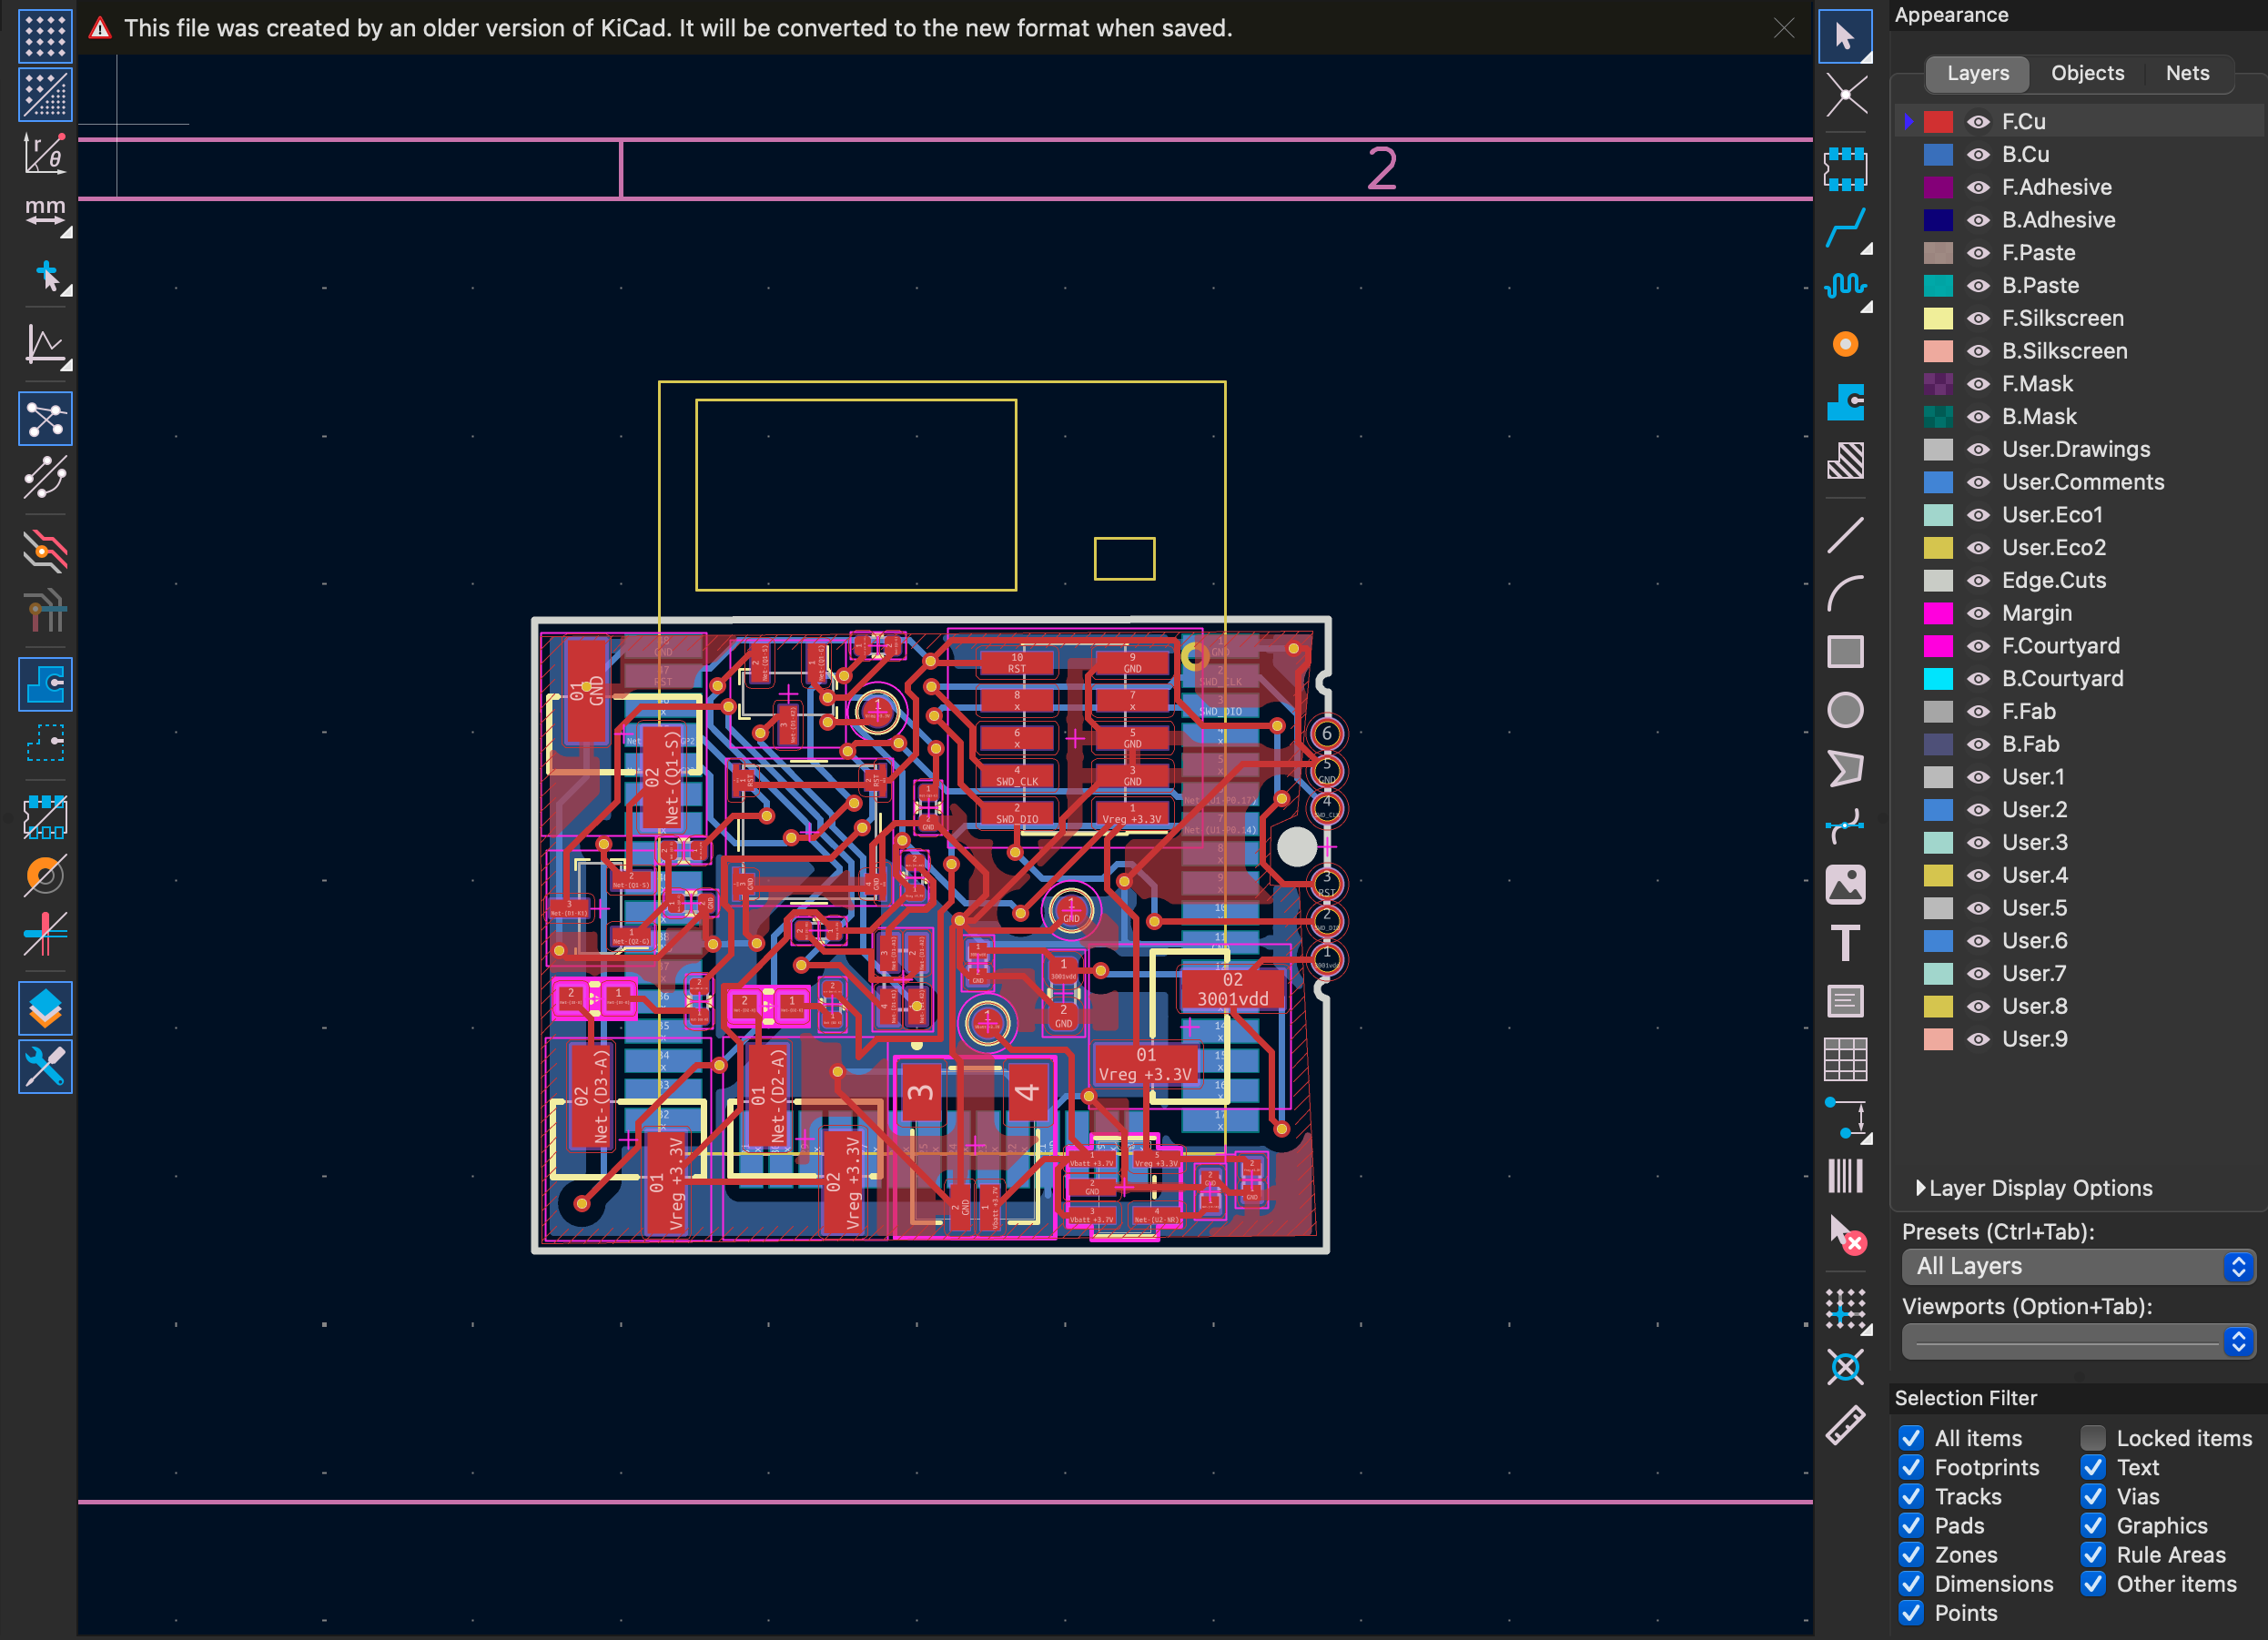Select the F.Paste layer row
This screenshot has width=2268, height=1640.
(x=2080, y=253)
